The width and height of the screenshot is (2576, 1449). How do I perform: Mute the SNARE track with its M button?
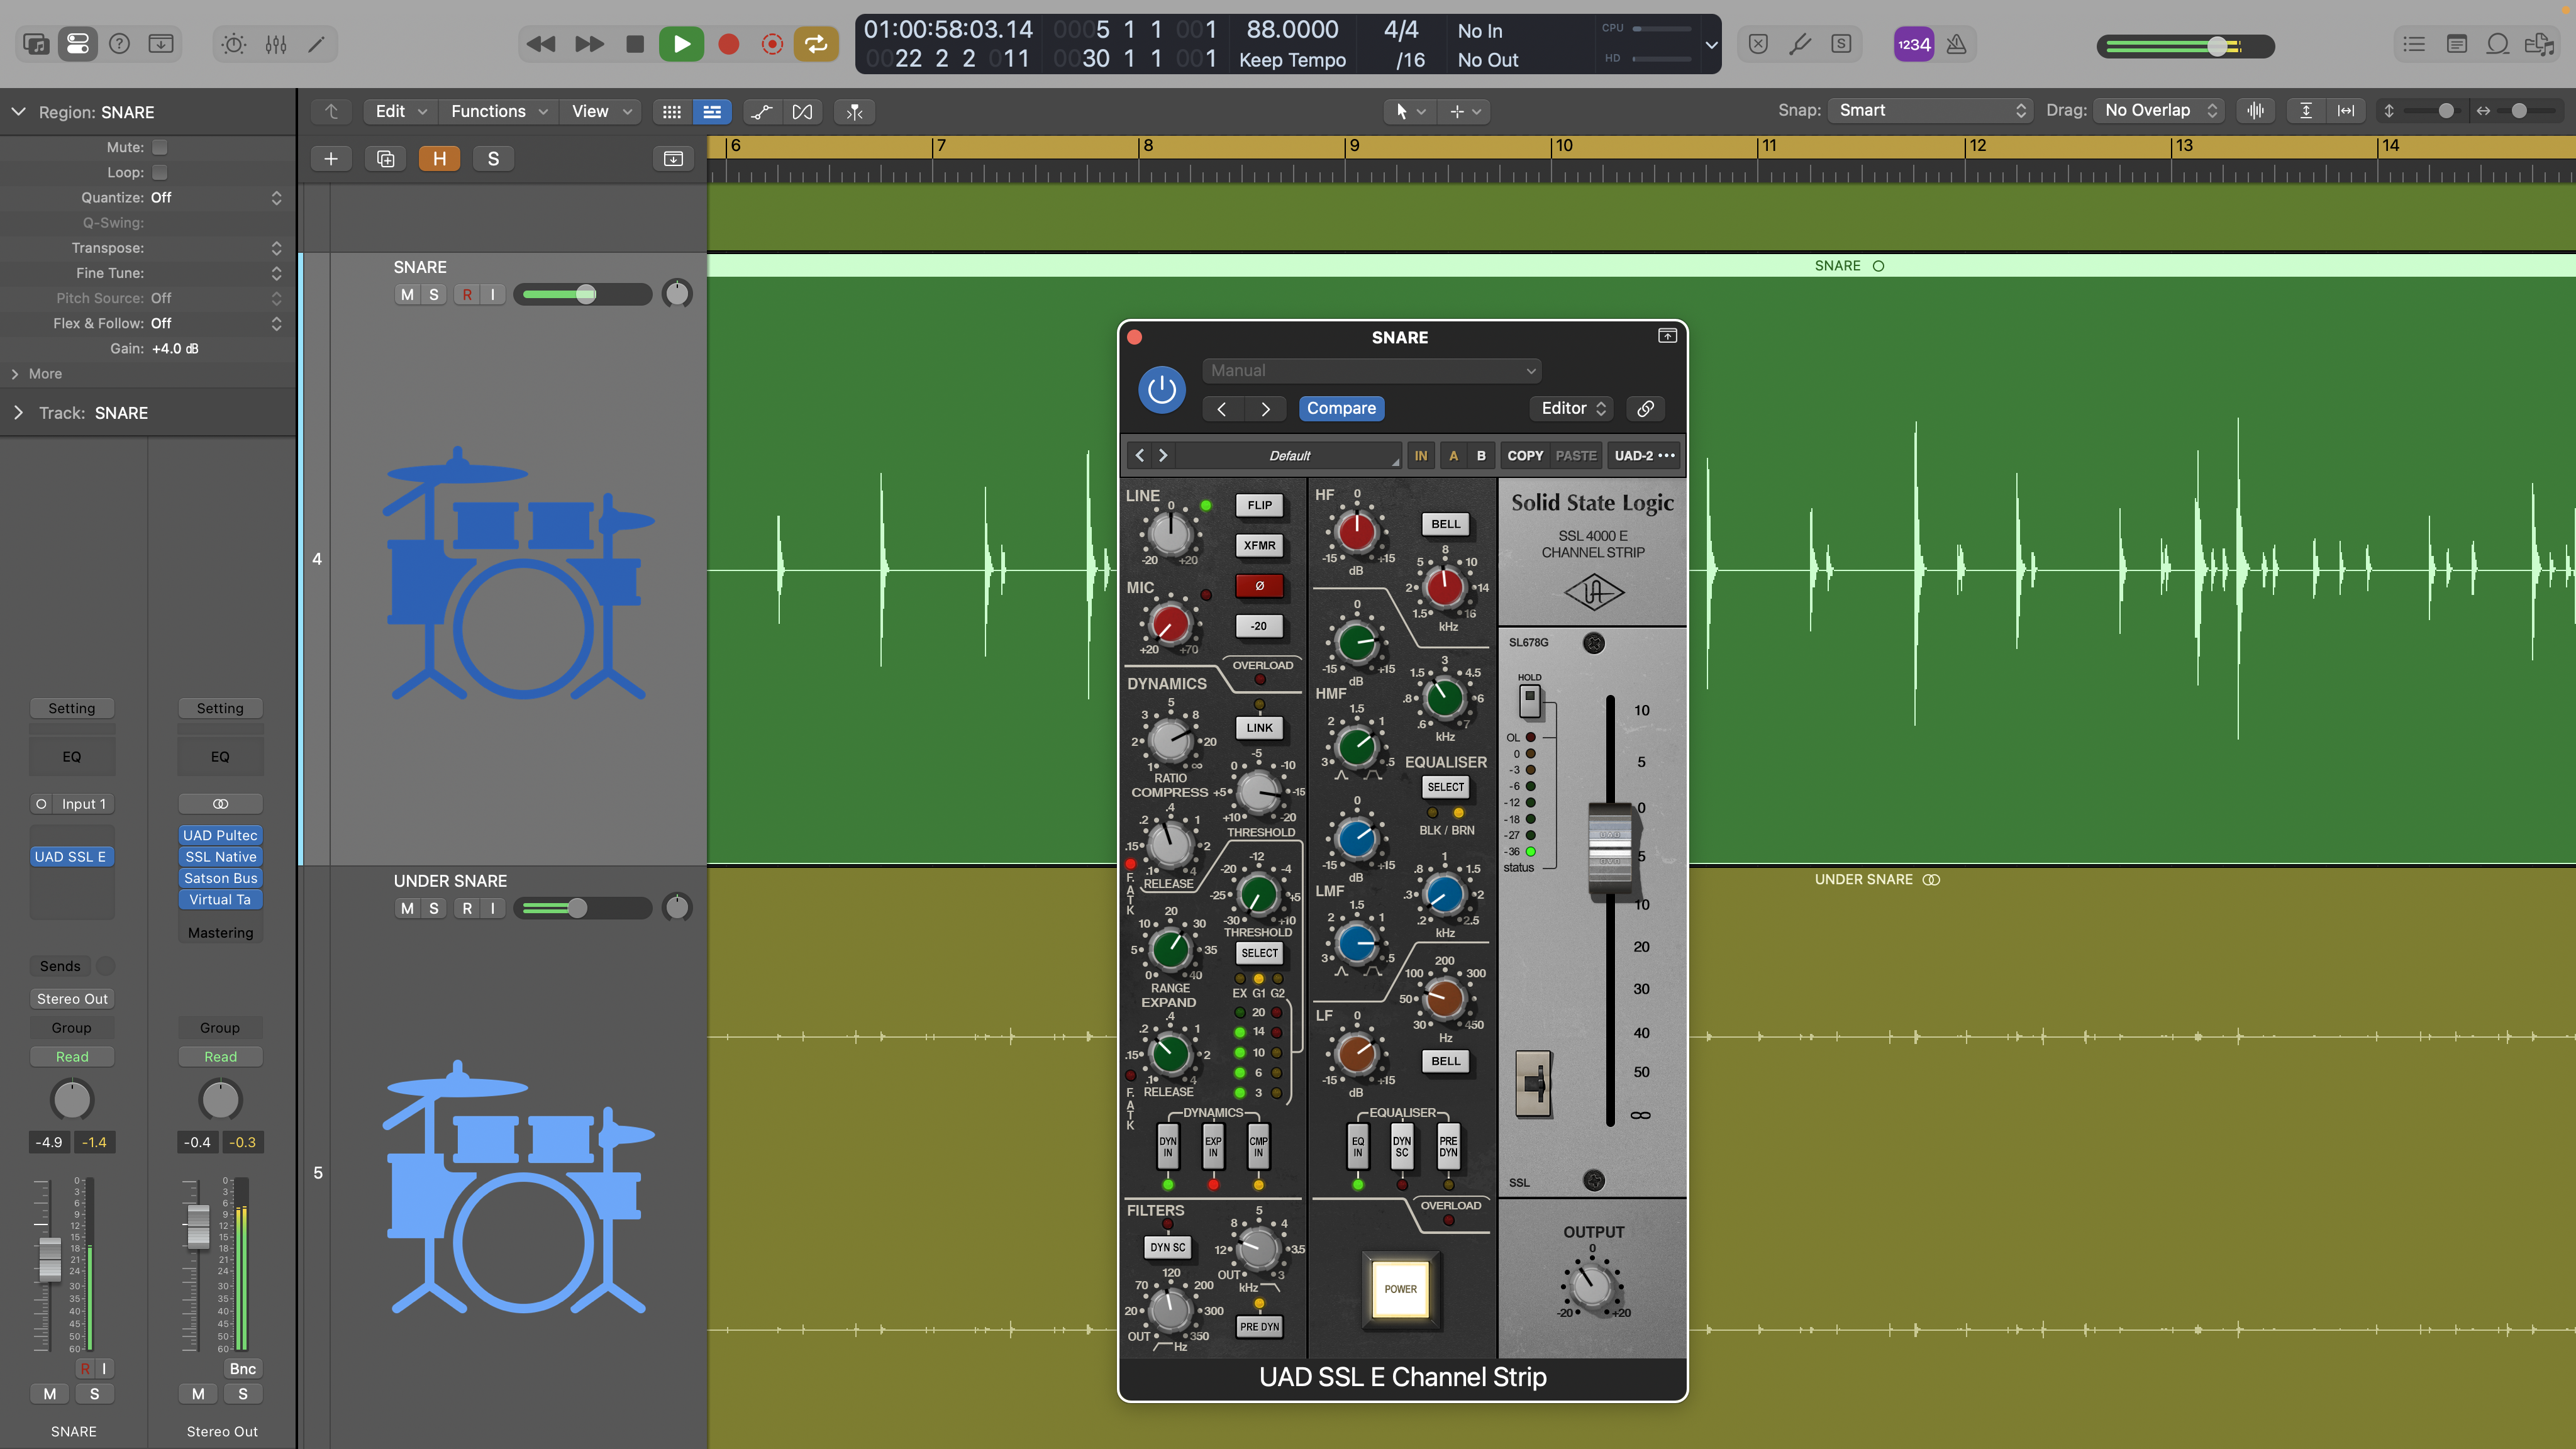click(x=407, y=294)
